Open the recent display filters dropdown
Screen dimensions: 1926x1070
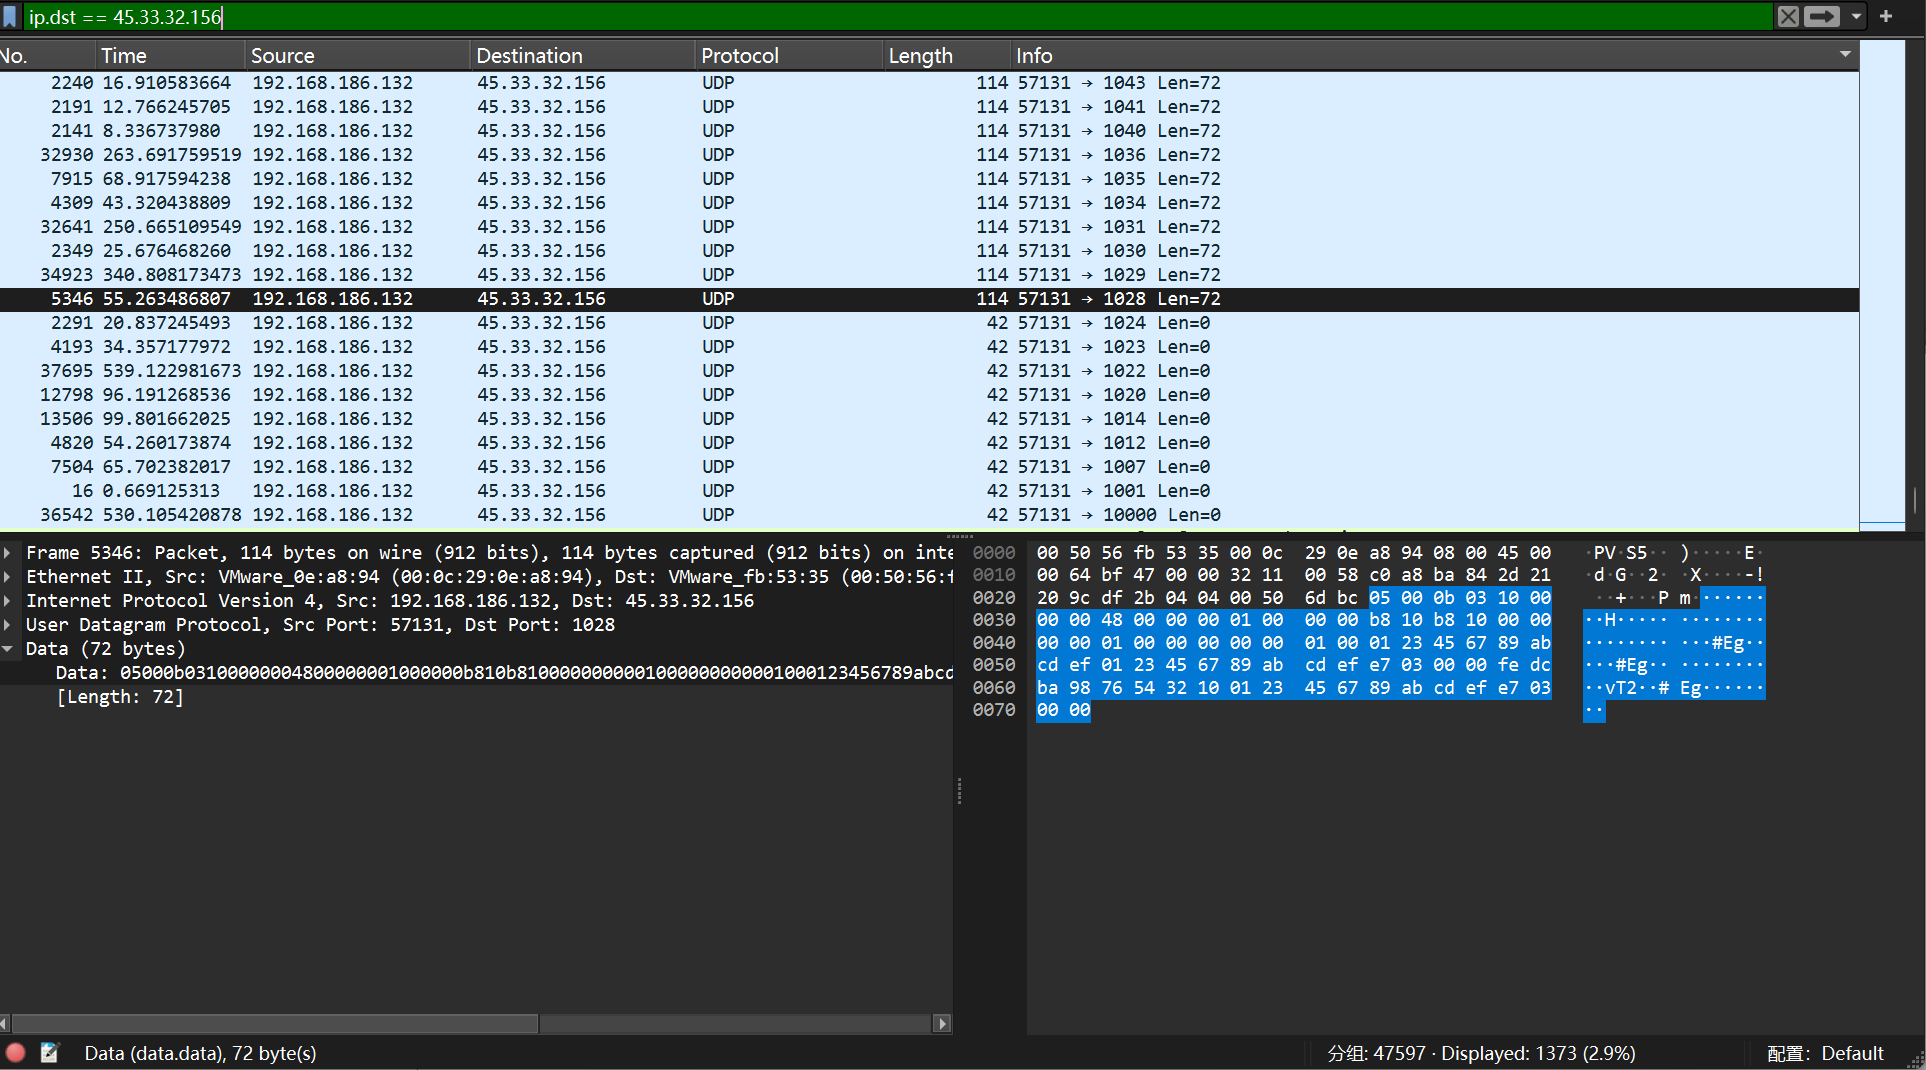(x=1856, y=17)
